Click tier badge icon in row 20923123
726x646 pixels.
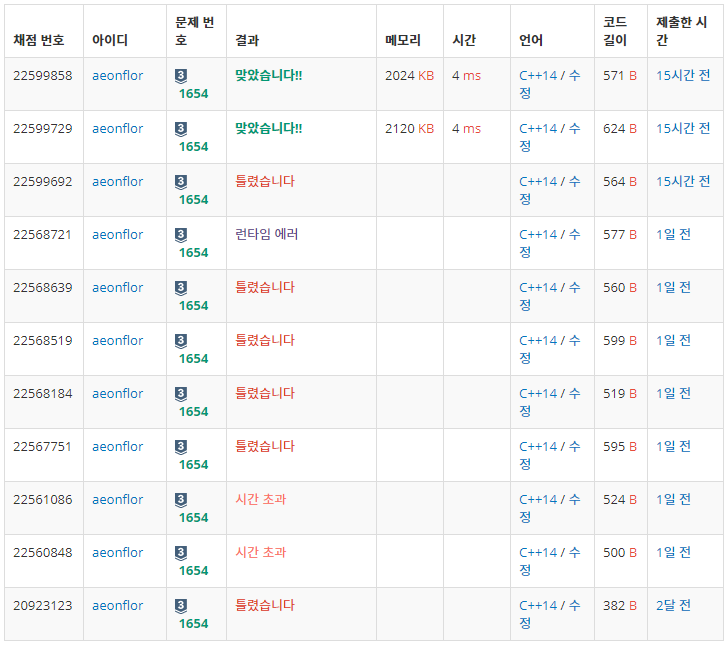(x=181, y=606)
